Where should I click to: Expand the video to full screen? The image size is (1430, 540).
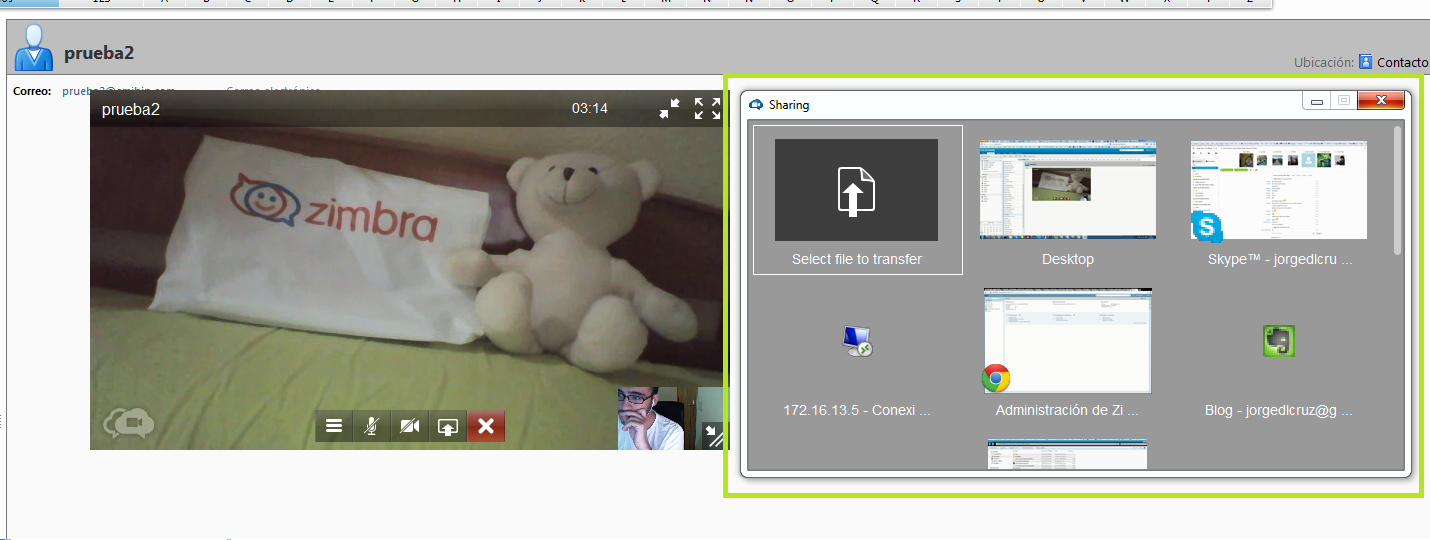pyautogui.click(x=707, y=109)
